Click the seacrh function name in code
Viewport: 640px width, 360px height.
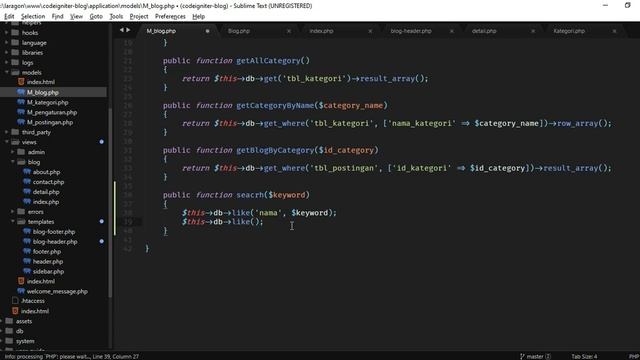(x=250, y=195)
